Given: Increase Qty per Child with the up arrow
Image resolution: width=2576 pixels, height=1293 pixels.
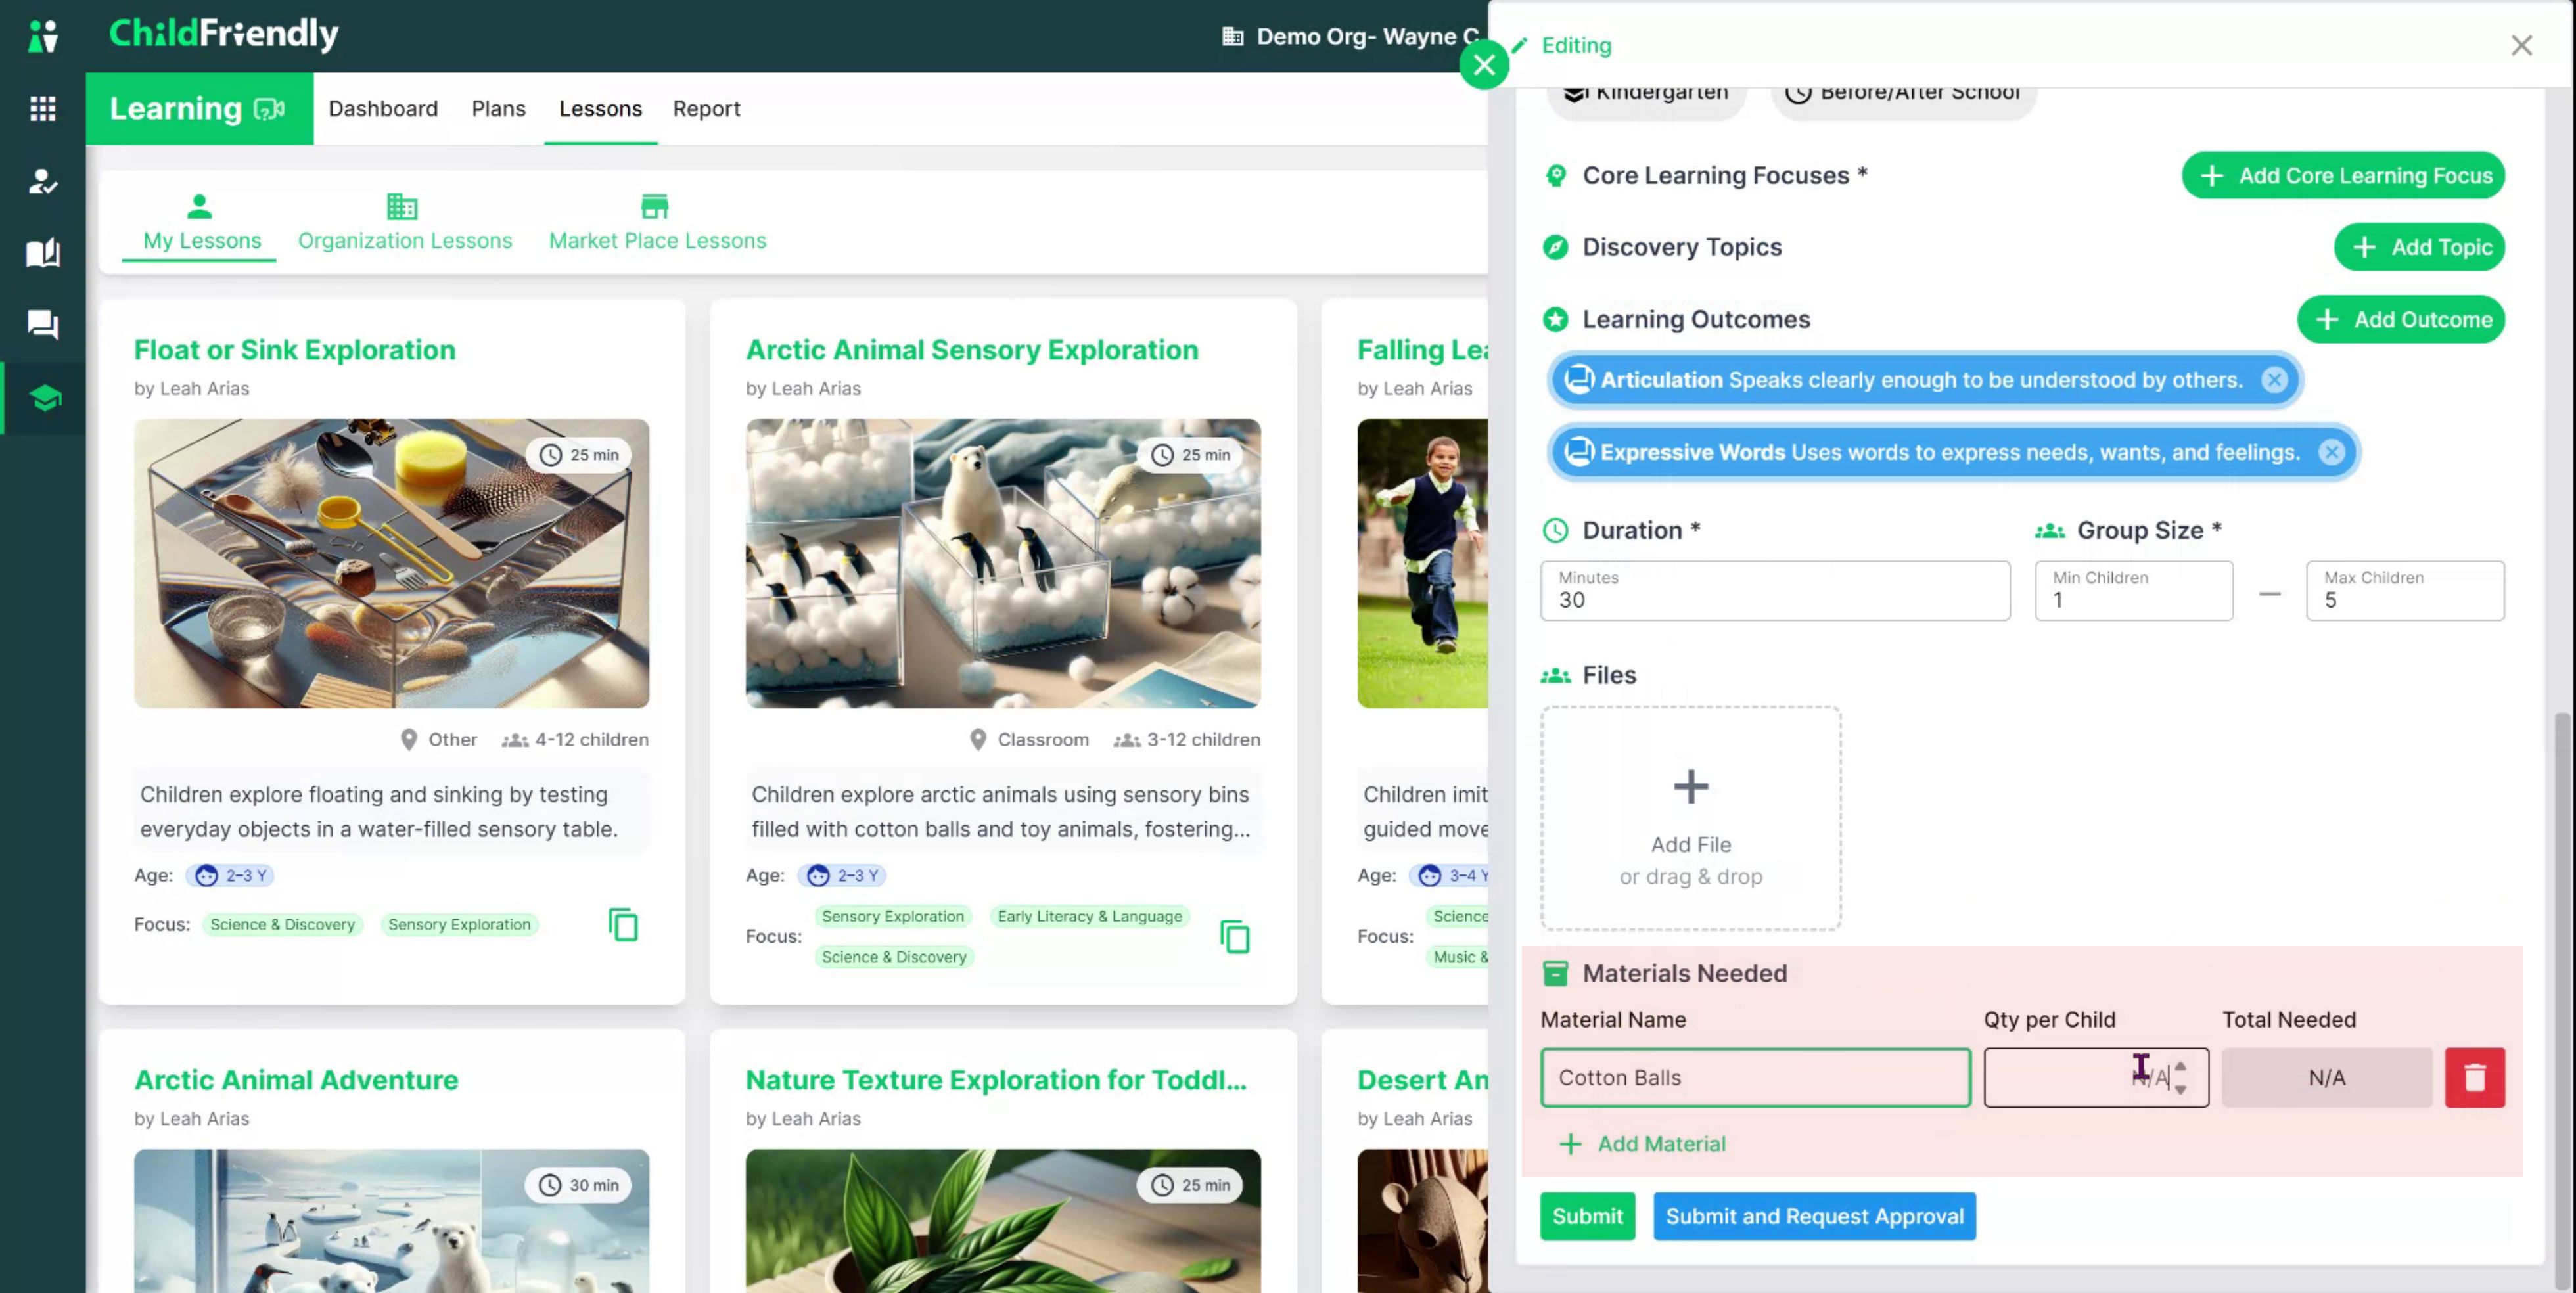Looking at the screenshot, I should pos(2180,1066).
